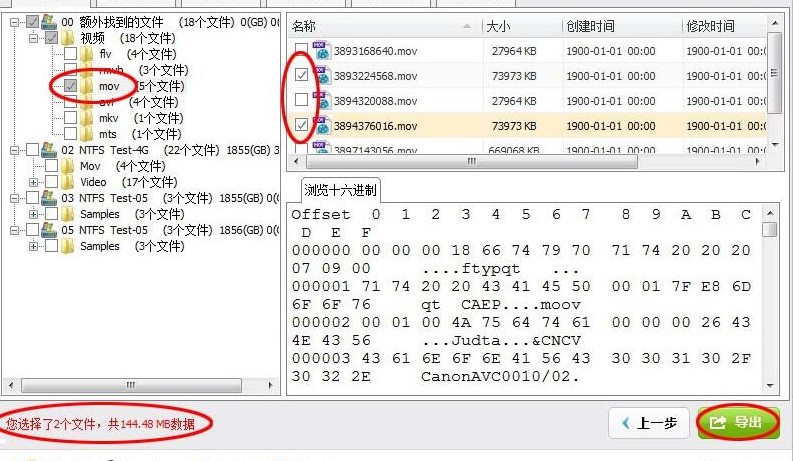Click the 73973 KB size of 3893224568.mov
This screenshot has height=461, width=793.
point(514,76)
